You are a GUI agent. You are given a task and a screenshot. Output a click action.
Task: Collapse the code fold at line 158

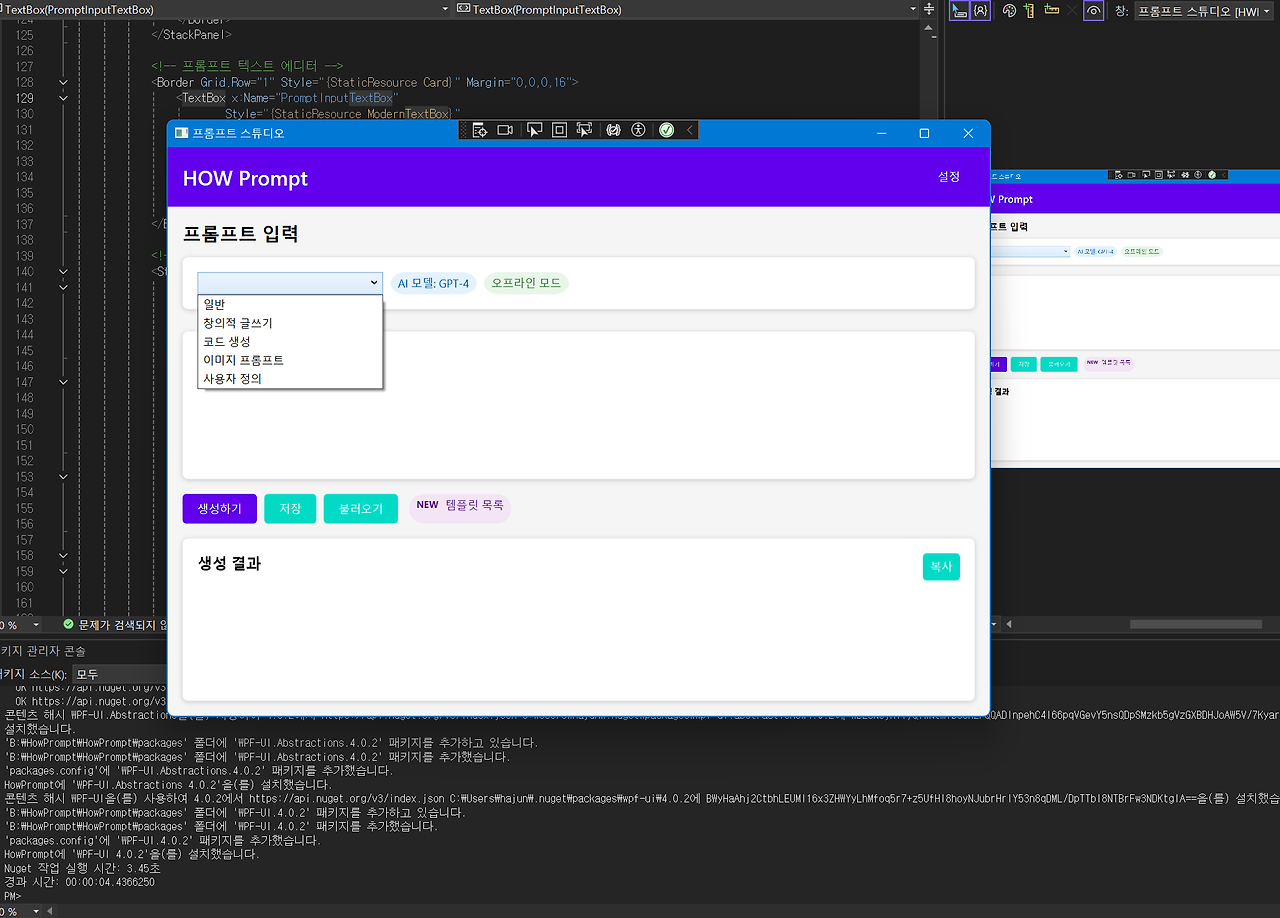[63, 555]
